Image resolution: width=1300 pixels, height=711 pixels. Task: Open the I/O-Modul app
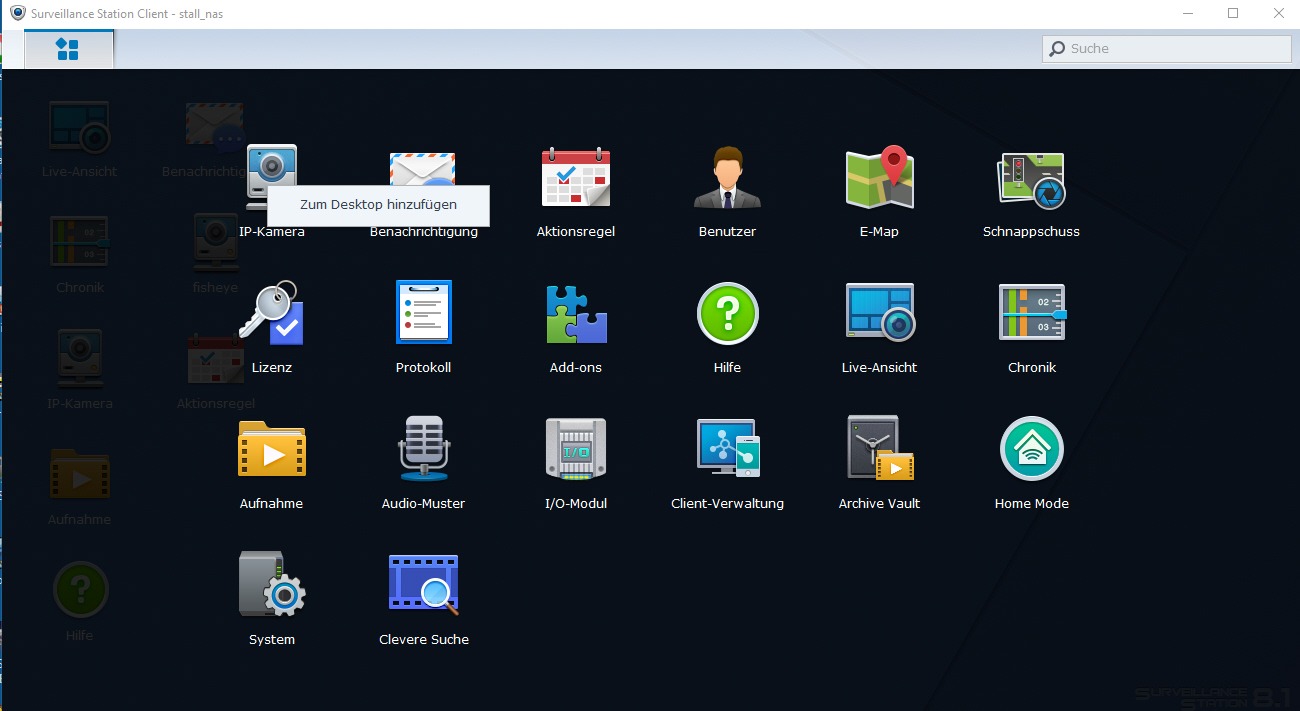coord(576,449)
